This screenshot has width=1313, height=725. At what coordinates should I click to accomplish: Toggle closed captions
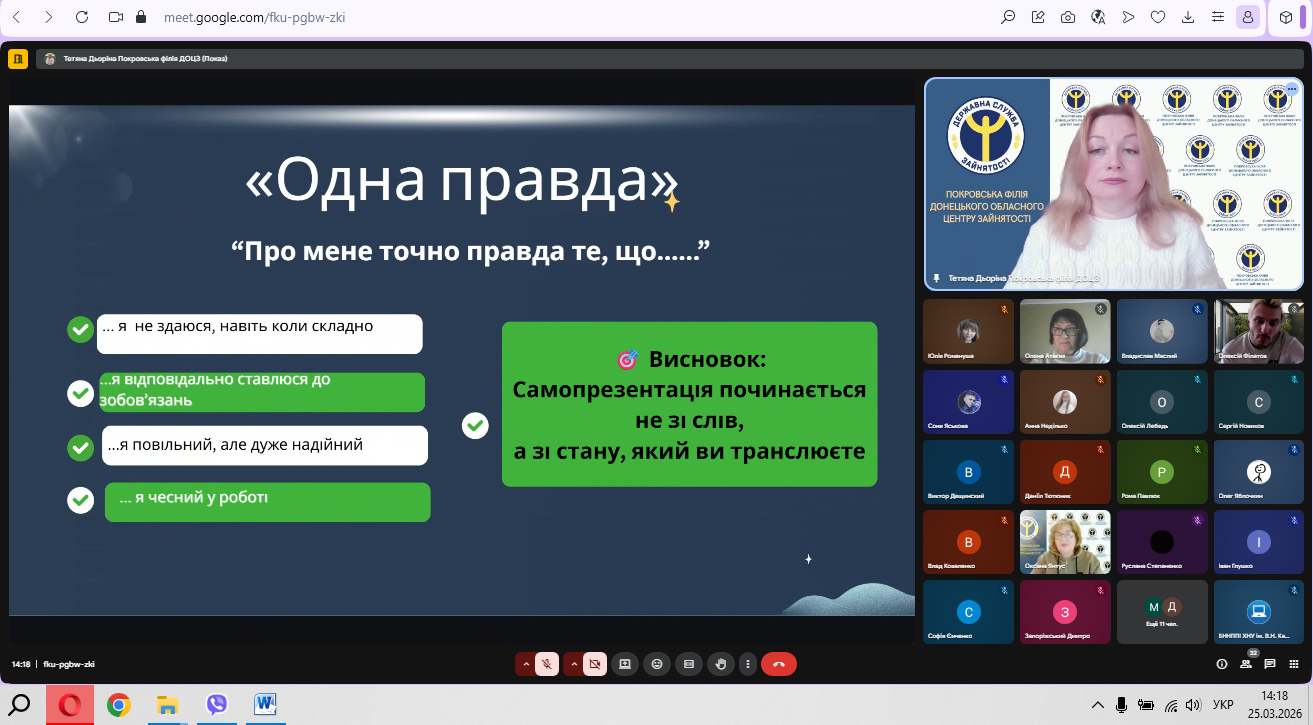pyautogui.click(x=688, y=664)
